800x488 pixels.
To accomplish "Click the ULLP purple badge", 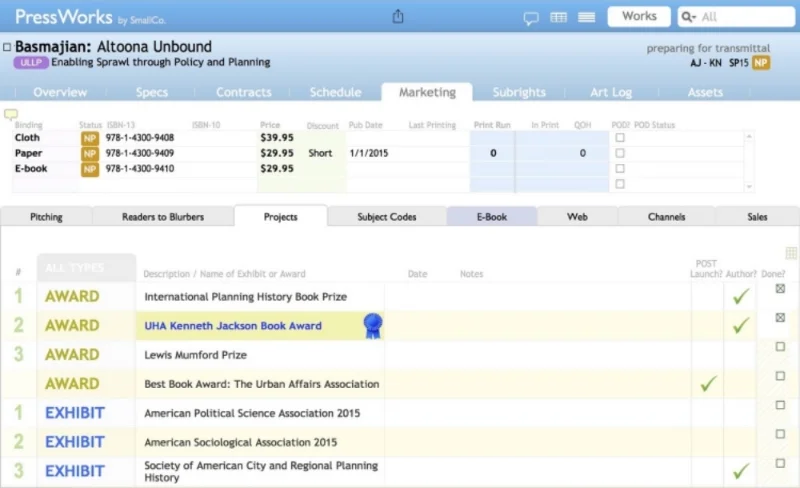I will 31,62.
